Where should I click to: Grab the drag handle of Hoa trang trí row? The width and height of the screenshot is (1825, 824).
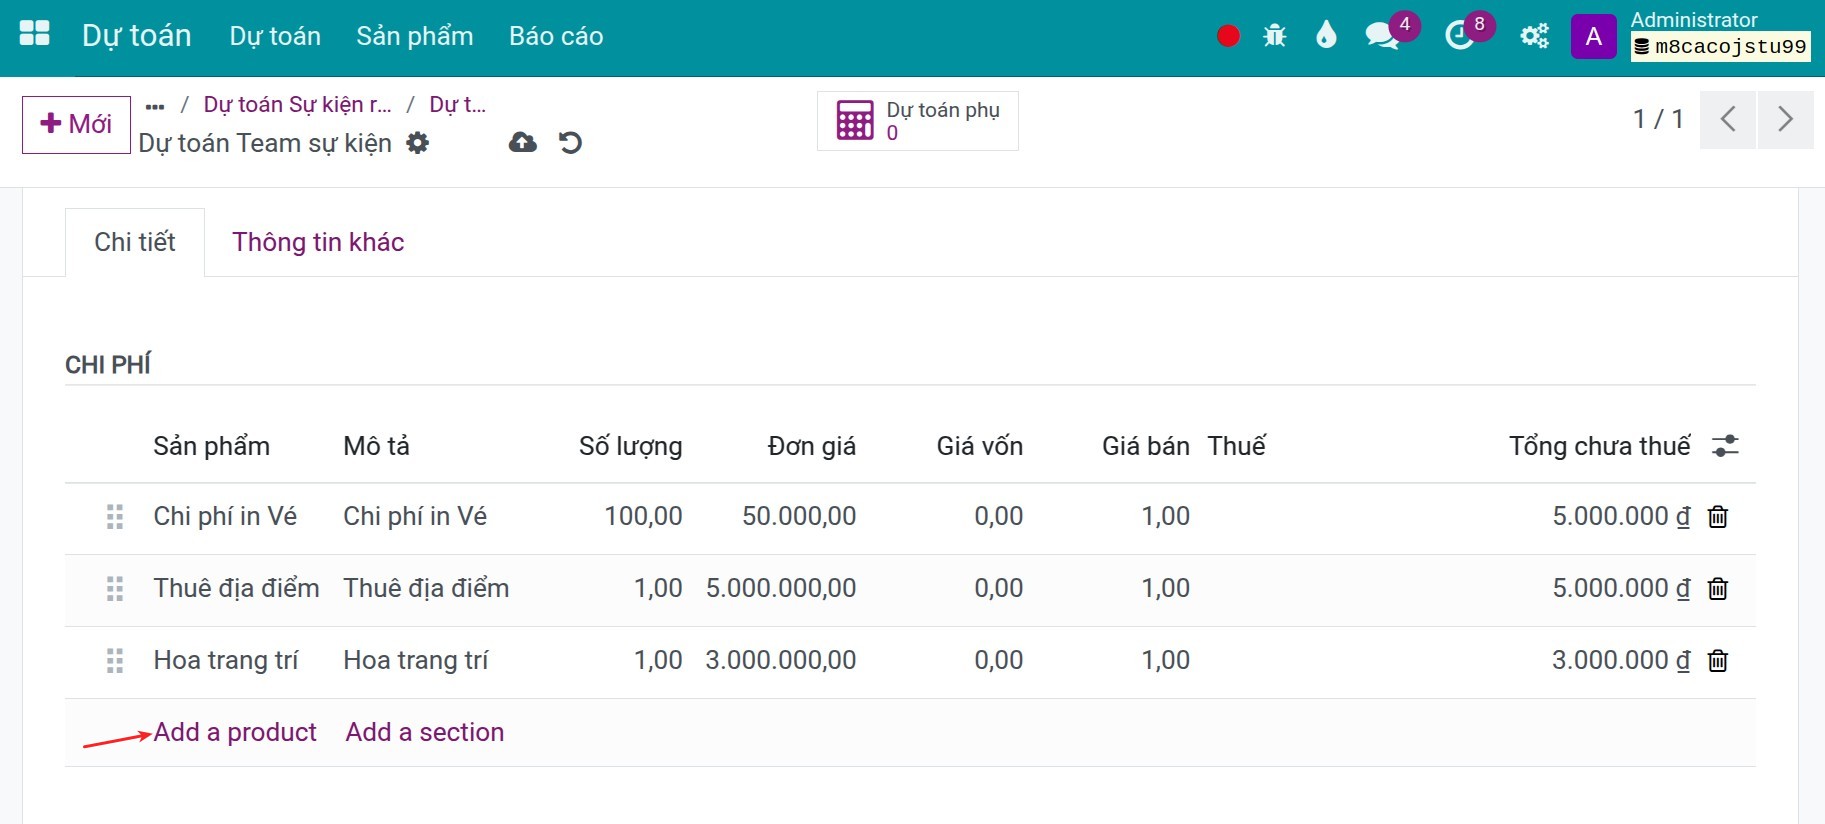tap(115, 661)
